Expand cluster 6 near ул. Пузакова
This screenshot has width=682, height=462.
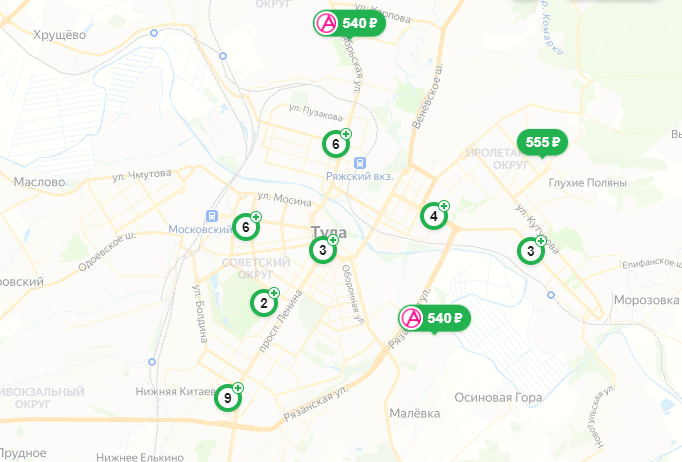336,144
